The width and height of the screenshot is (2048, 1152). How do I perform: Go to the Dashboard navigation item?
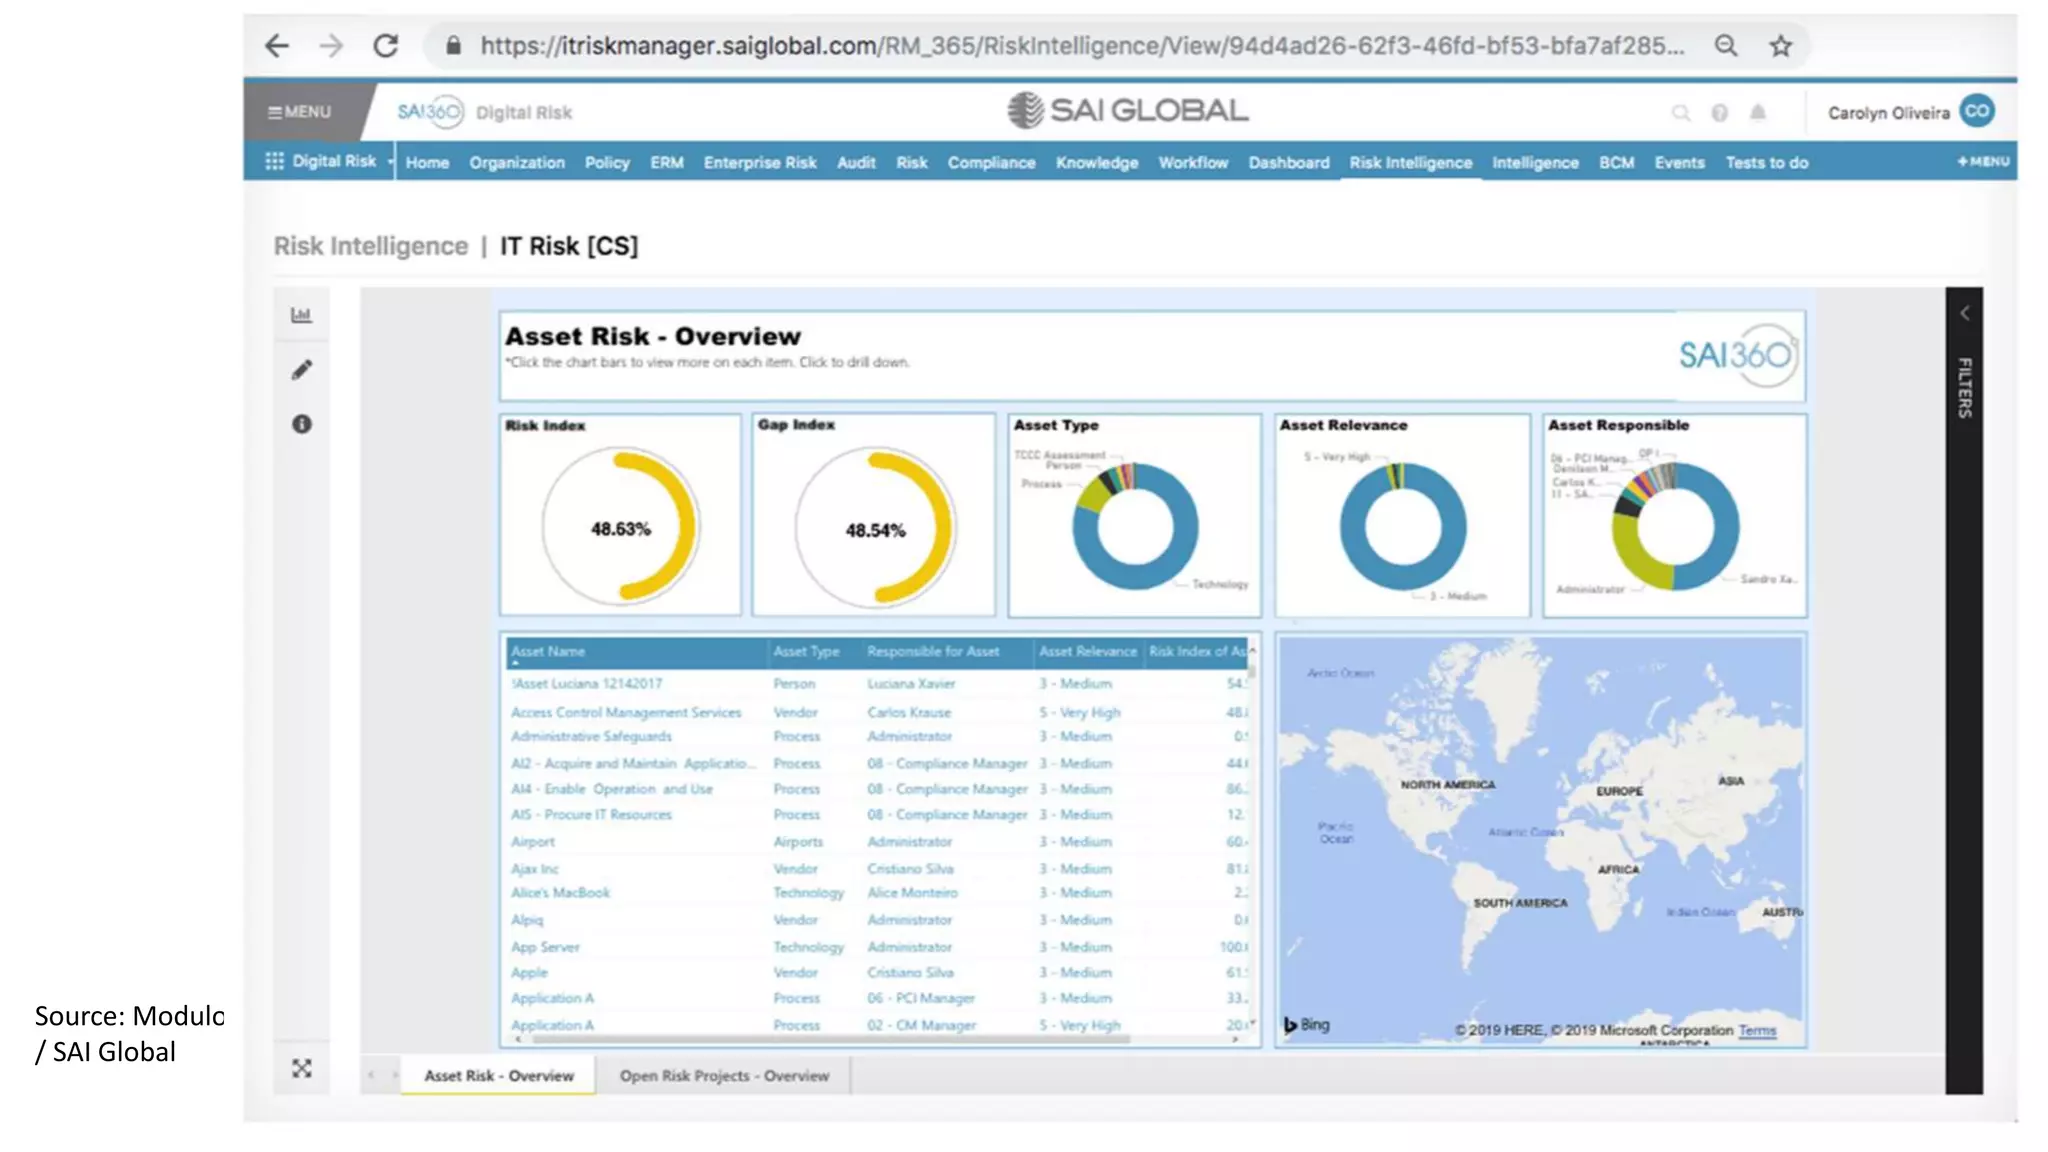point(1288,162)
